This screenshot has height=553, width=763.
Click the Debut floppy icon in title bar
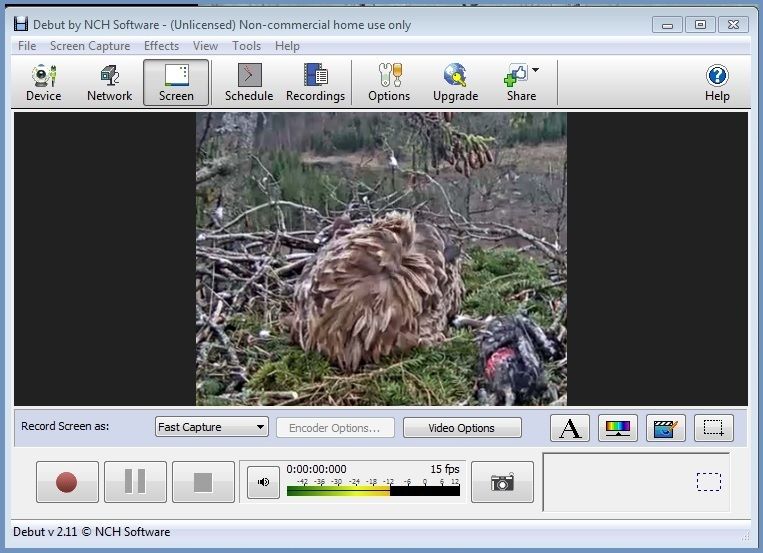point(20,24)
